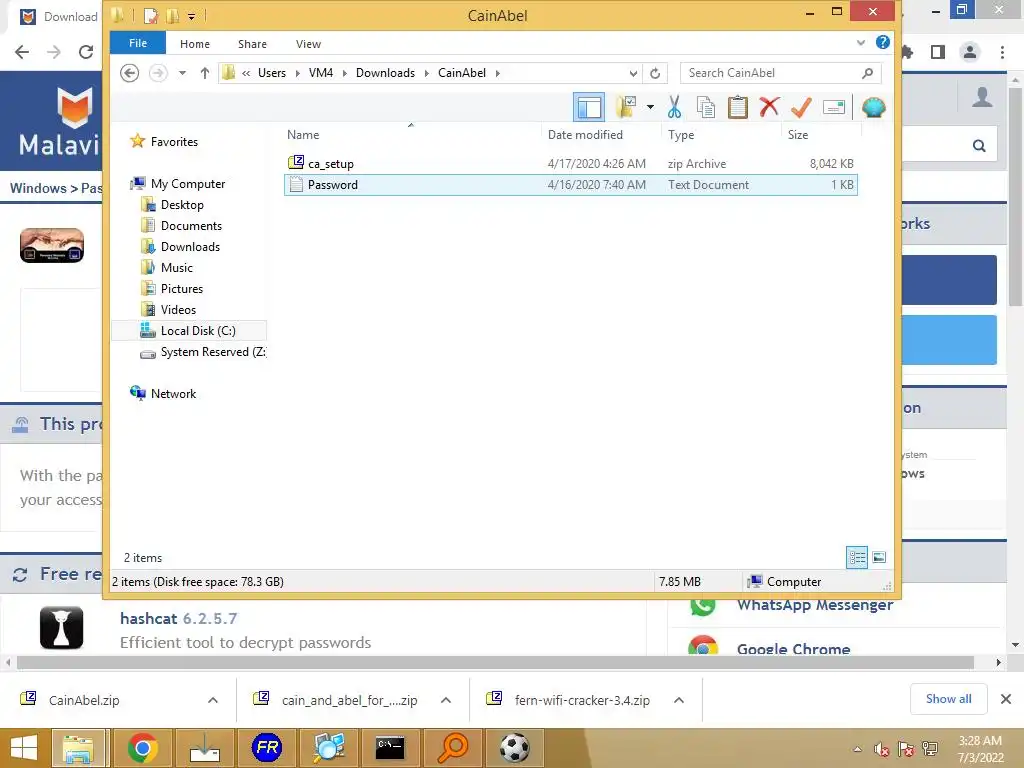Open Command Prompt from taskbar
This screenshot has width=1024, height=768.
point(391,748)
